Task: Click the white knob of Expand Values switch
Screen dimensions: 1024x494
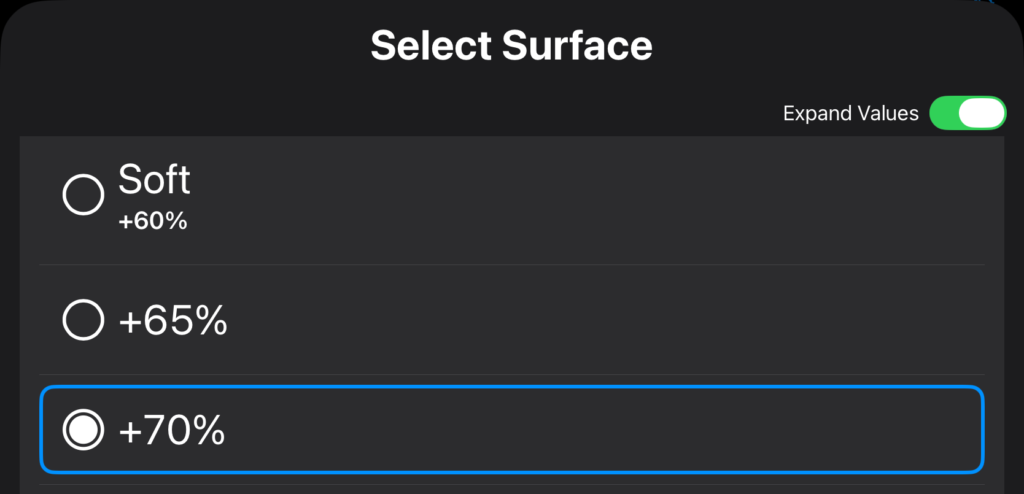Action: [982, 113]
